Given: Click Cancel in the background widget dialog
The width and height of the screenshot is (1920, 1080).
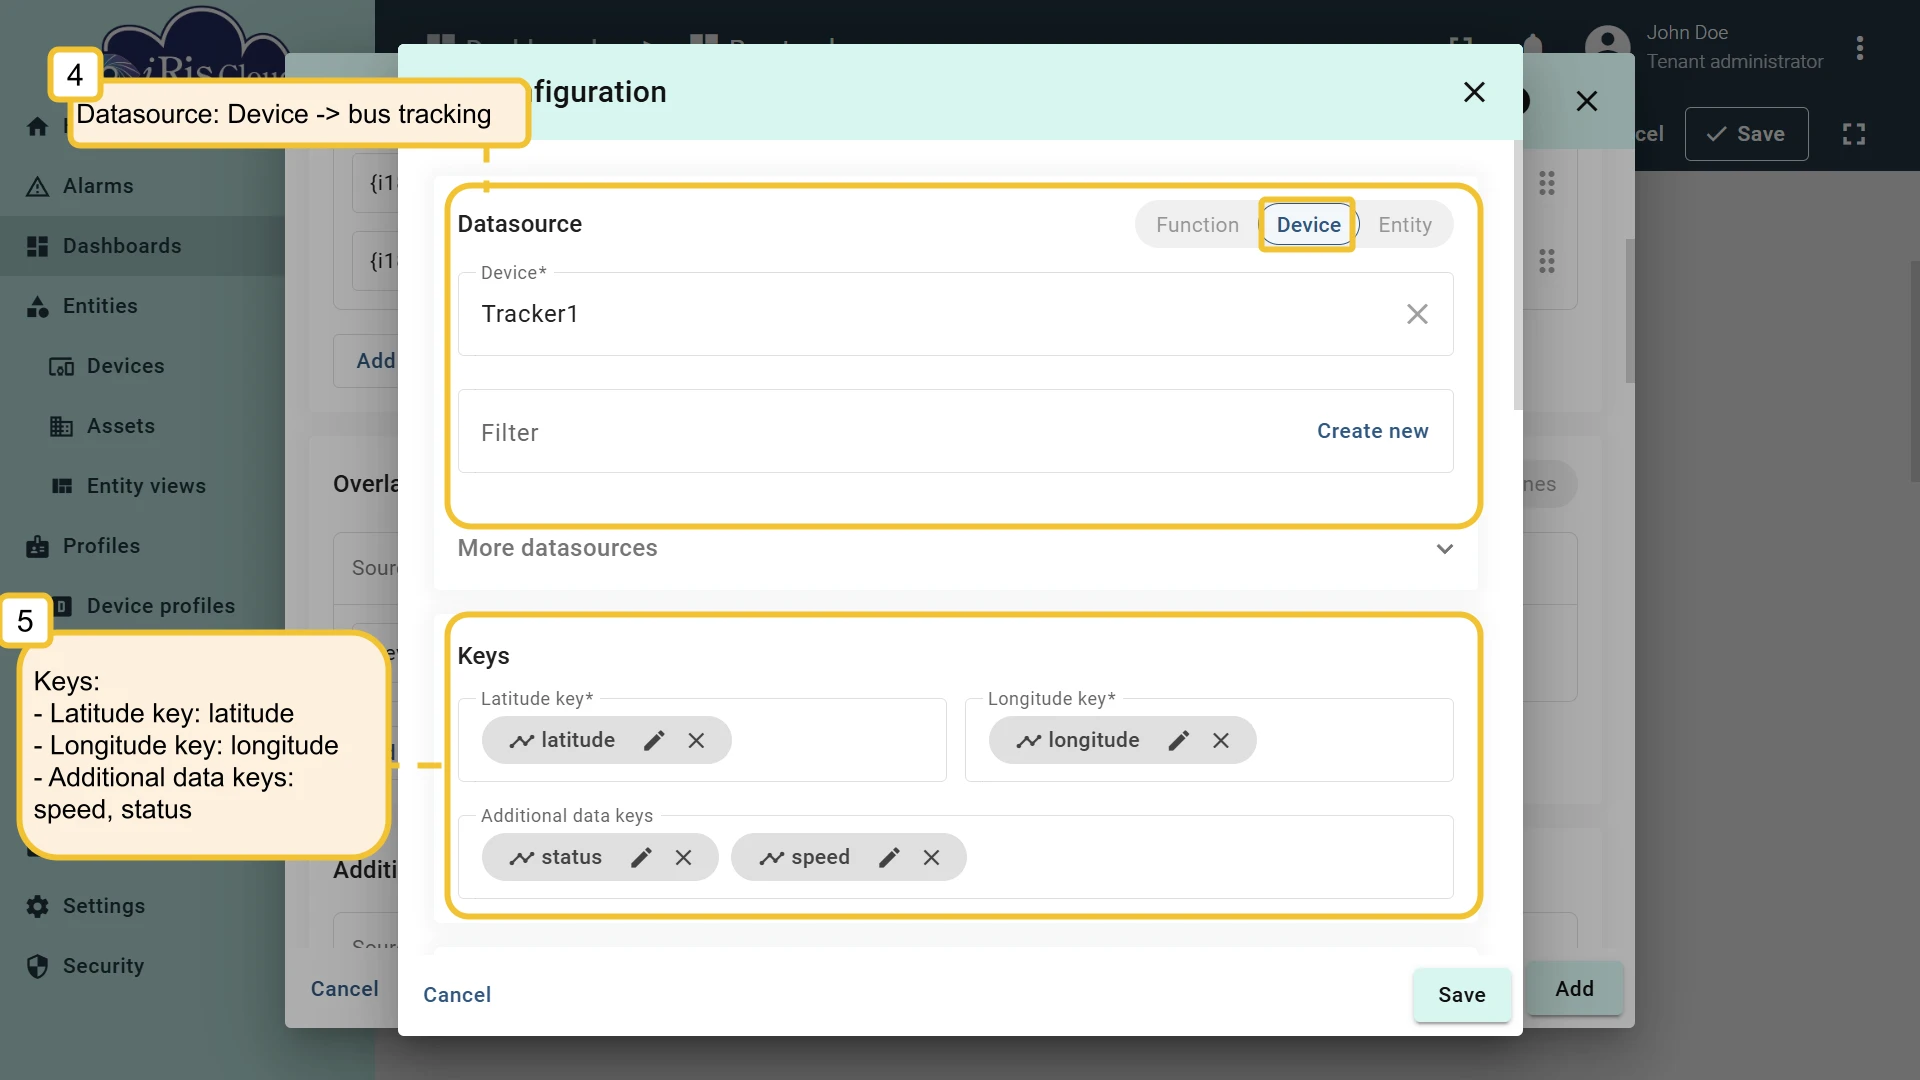Looking at the screenshot, I should click(344, 989).
